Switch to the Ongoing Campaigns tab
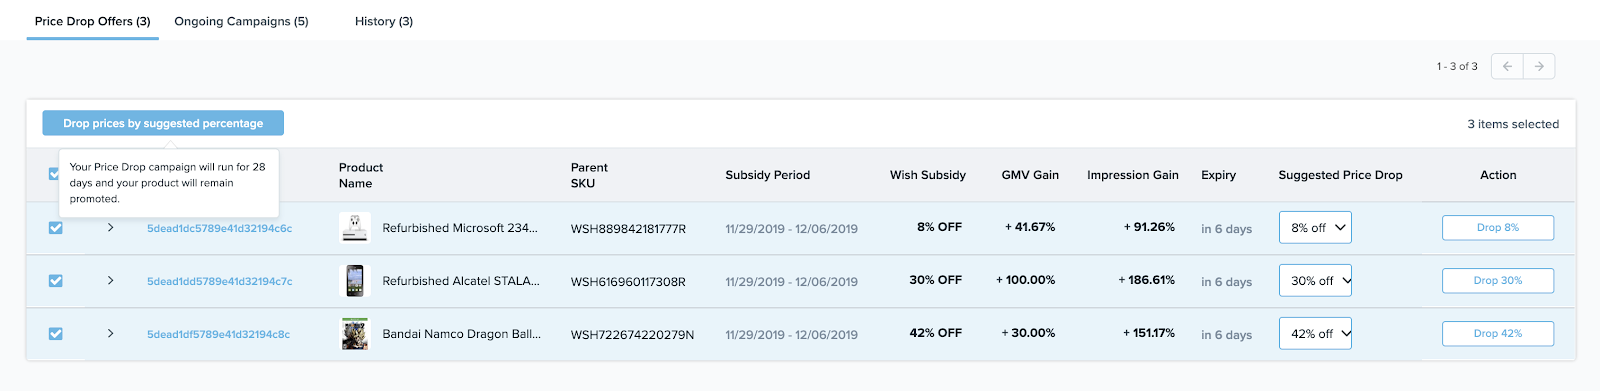Image resolution: width=1600 pixels, height=391 pixels. click(x=241, y=21)
